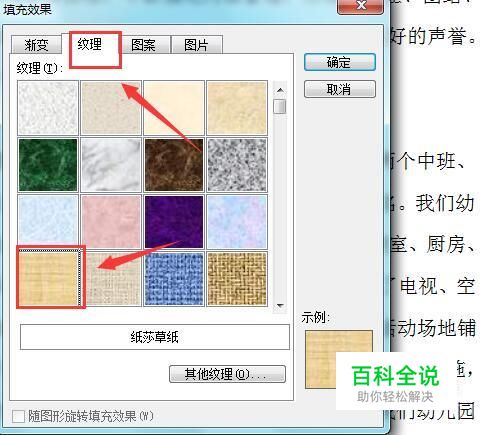Click the texture list scrollbar thumb
The width and height of the screenshot is (482, 435).
[x=280, y=107]
